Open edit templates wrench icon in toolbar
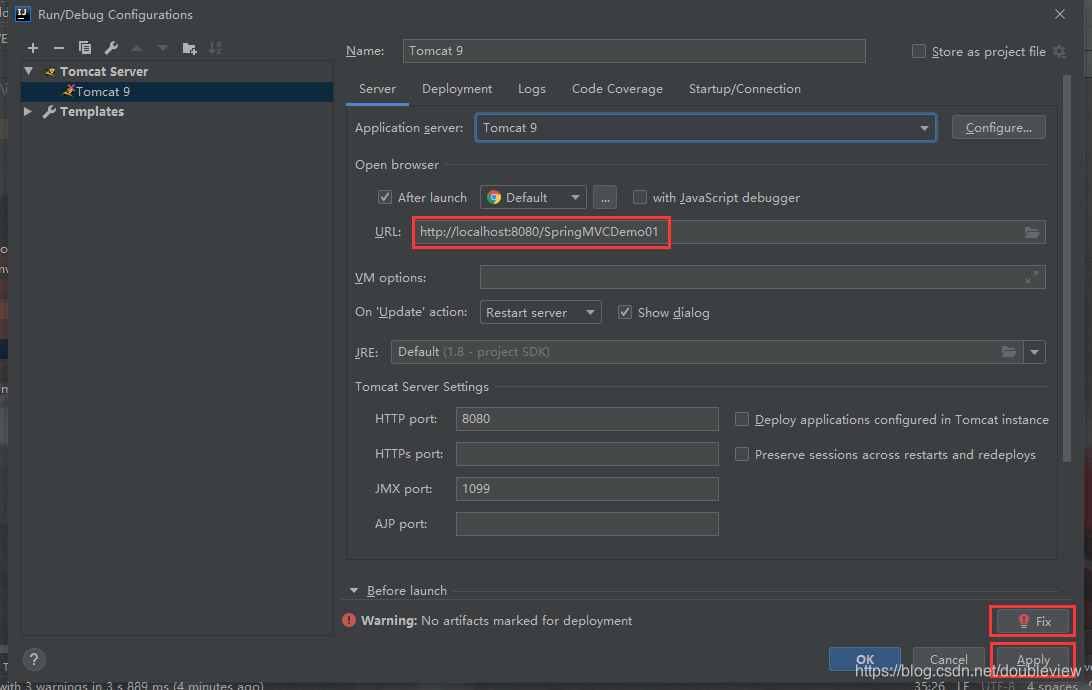1092x690 pixels. click(111, 48)
